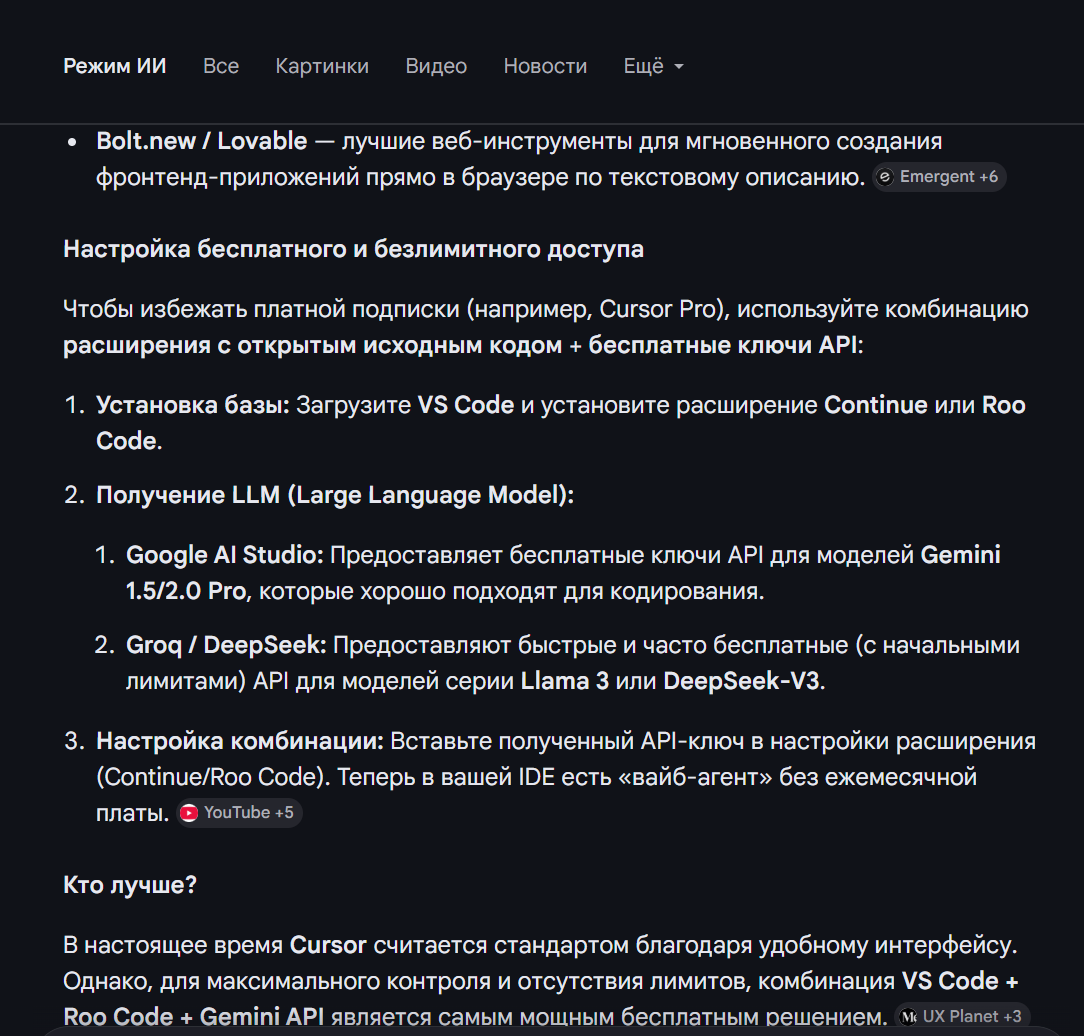Click the Кто лучше? heading
This screenshot has height=1036, width=1084.
pyautogui.click(x=130, y=885)
